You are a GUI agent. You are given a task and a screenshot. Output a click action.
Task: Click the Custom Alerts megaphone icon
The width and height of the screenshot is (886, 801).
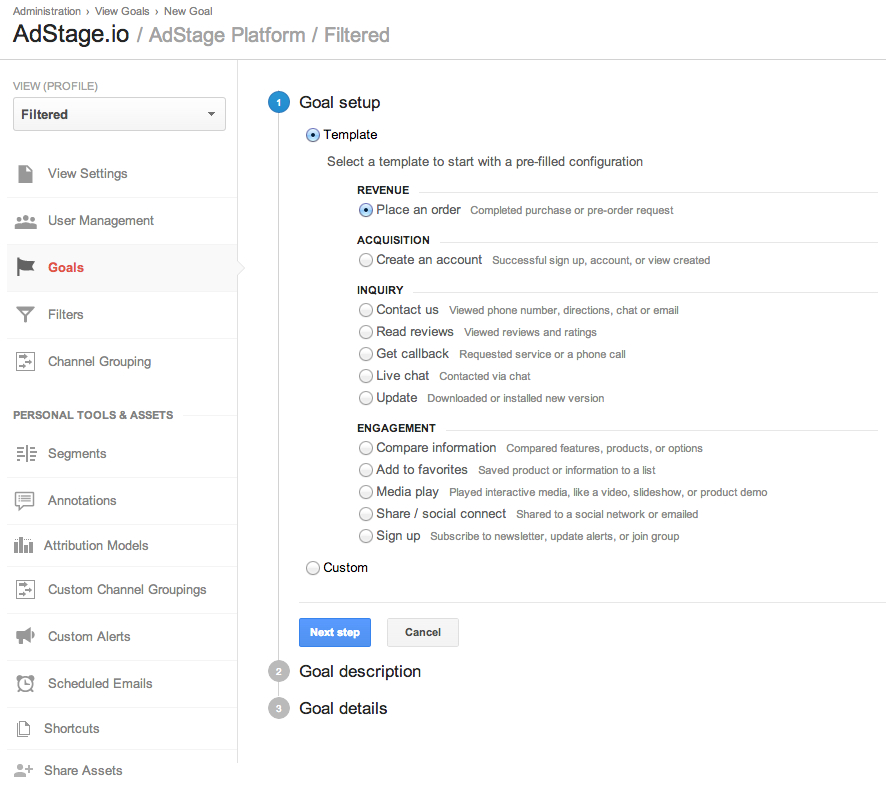pos(24,636)
